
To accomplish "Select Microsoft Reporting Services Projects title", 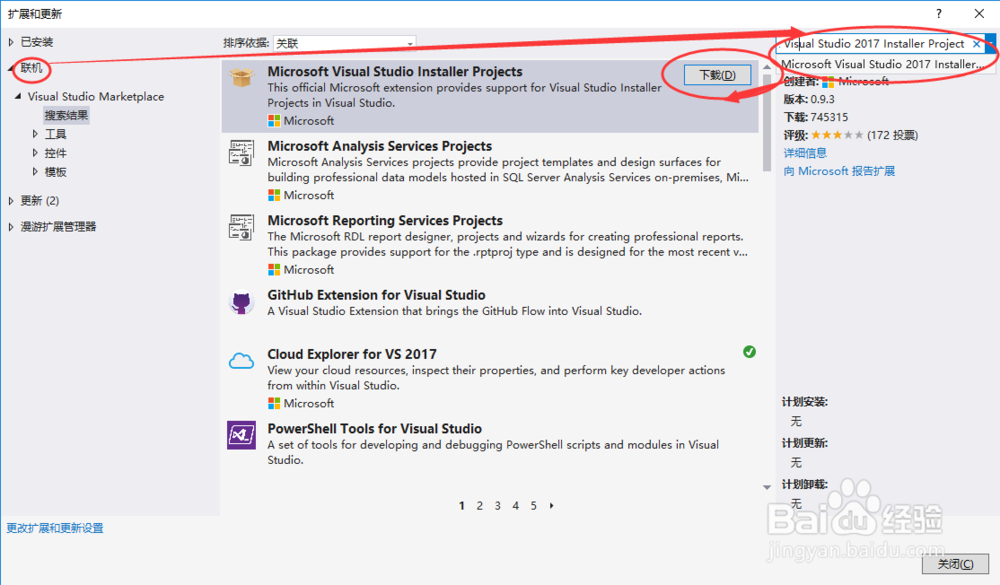I will coord(385,221).
